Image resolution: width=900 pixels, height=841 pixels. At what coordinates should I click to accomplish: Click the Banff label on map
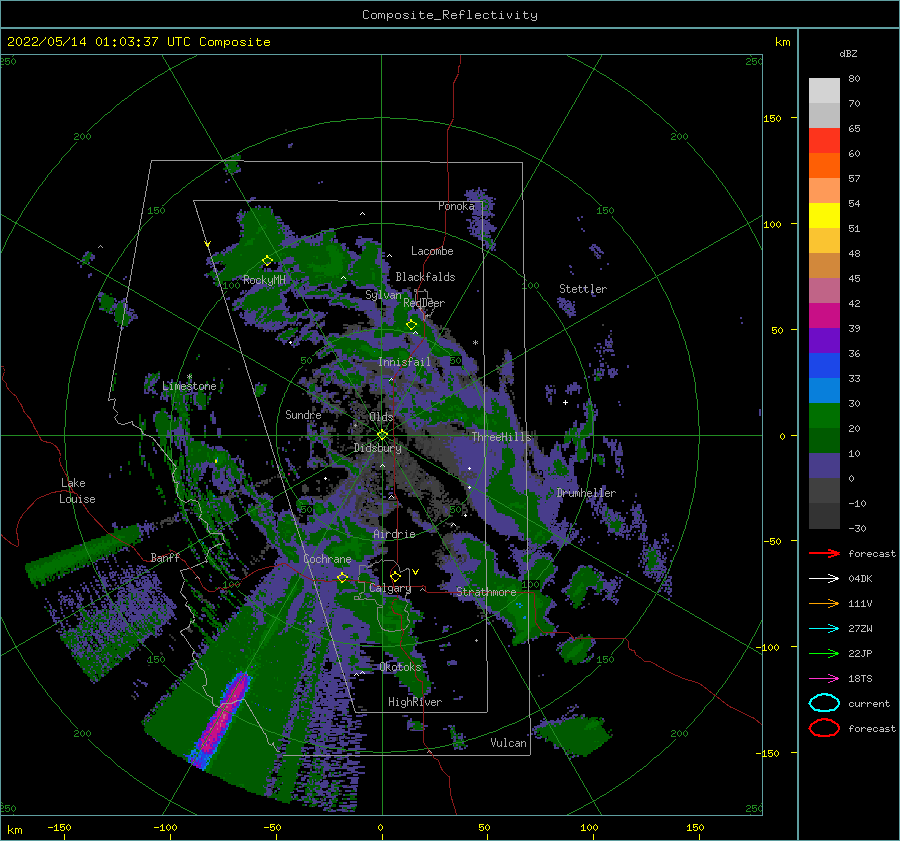click(165, 557)
